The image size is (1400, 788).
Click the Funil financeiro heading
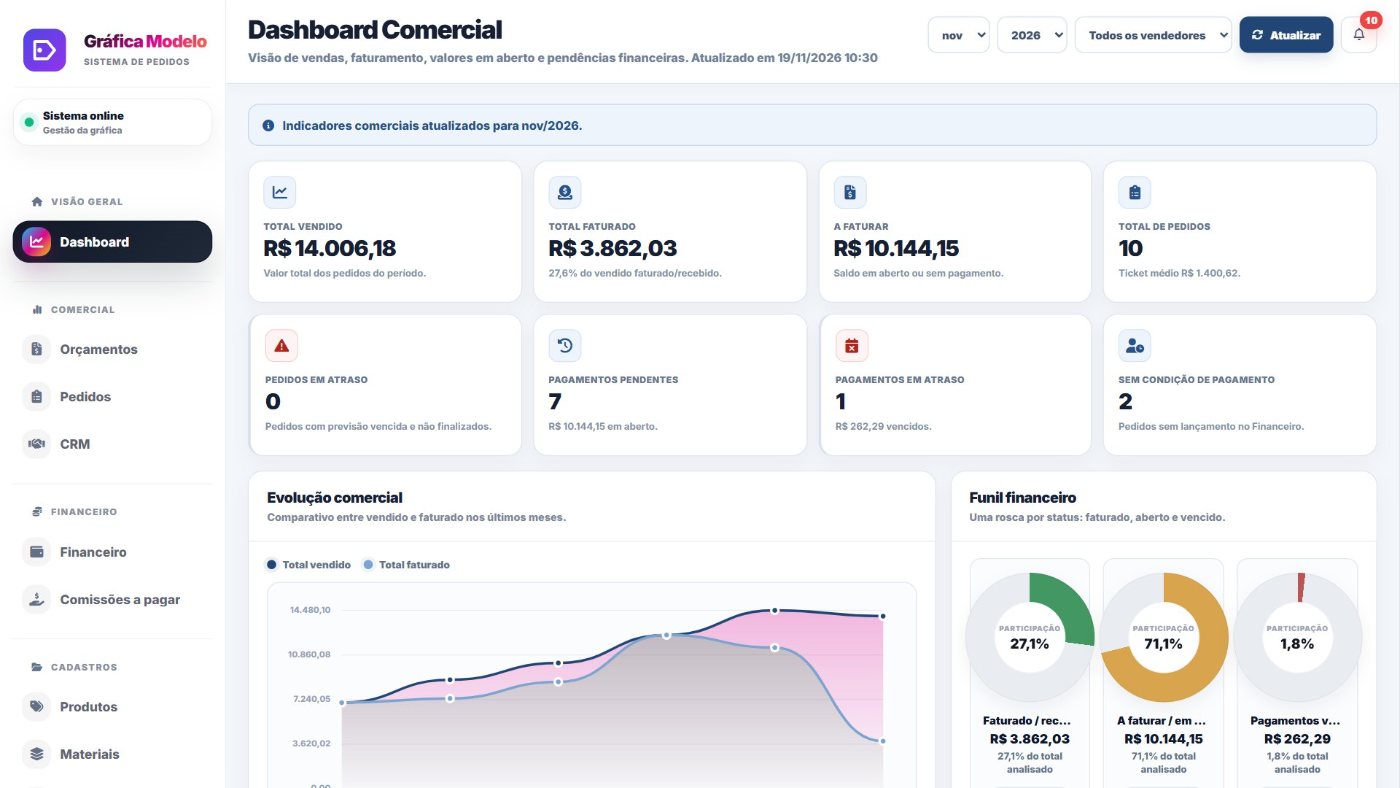point(1023,497)
